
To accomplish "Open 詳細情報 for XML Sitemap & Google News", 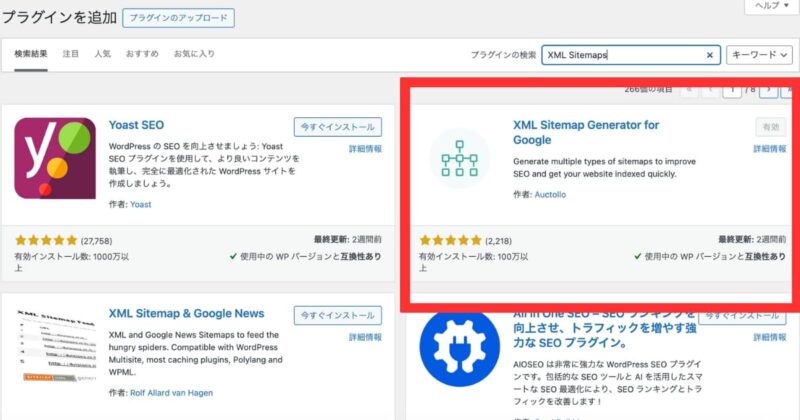I will click(x=365, y=337).
